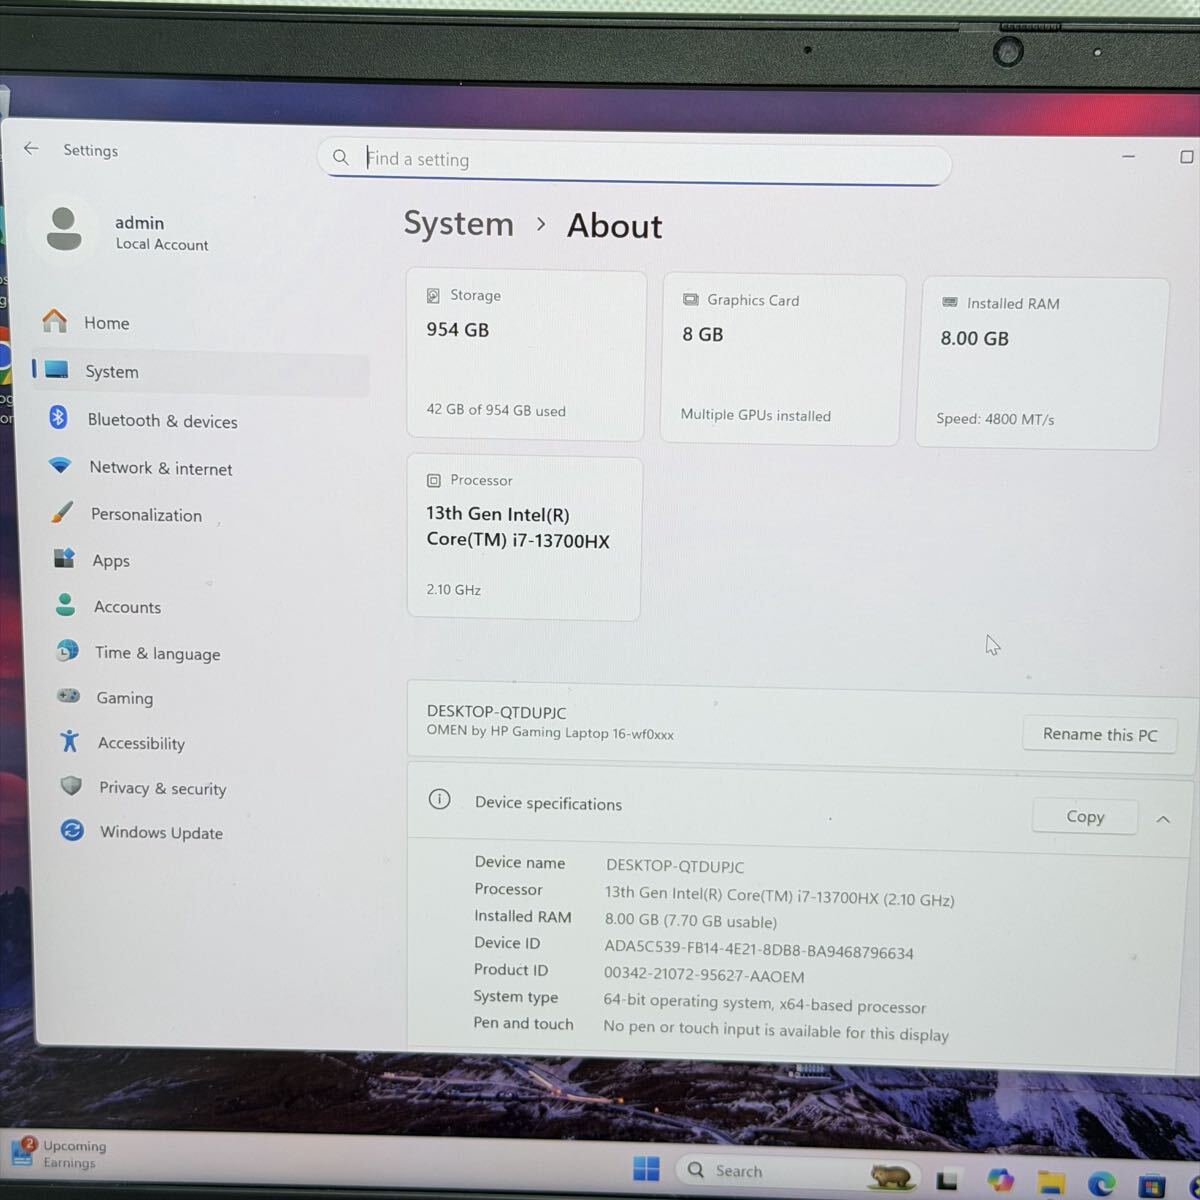1200x1200 pixels.
Task: Focus the Find a setting search box
Action: tap(635, 161)
